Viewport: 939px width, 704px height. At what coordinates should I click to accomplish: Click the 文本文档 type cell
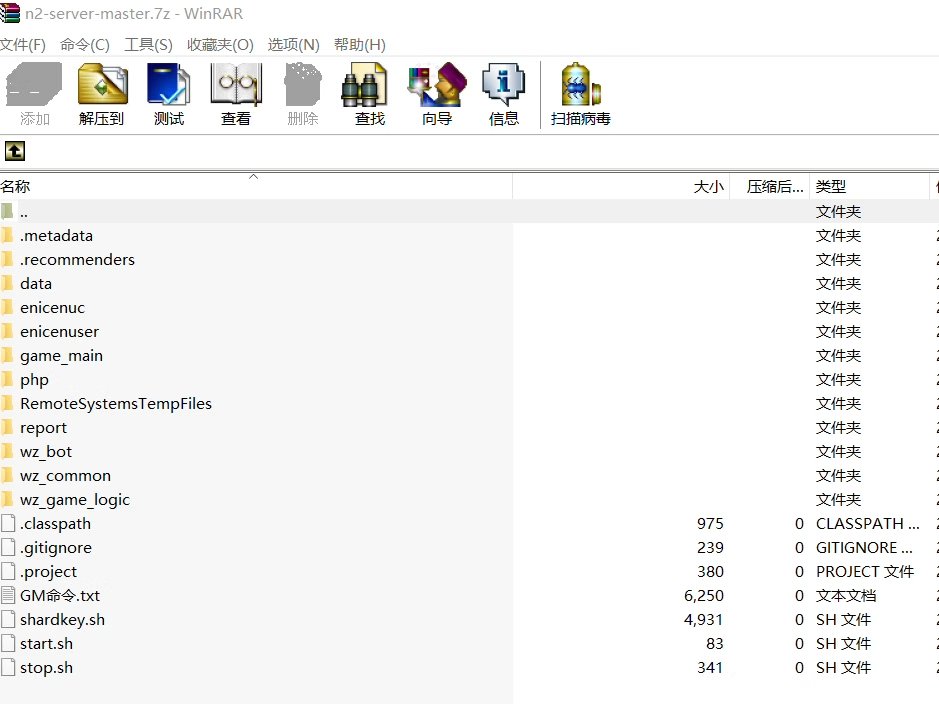pyautogui.click(x=846, y=596)
